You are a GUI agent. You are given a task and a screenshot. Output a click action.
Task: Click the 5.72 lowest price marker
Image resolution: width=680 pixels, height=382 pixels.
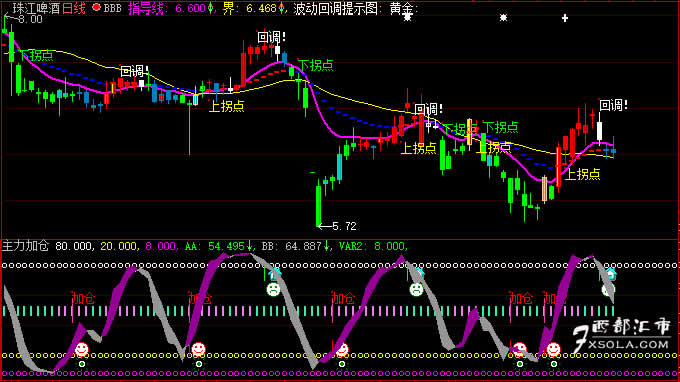[x=337, y=226]
